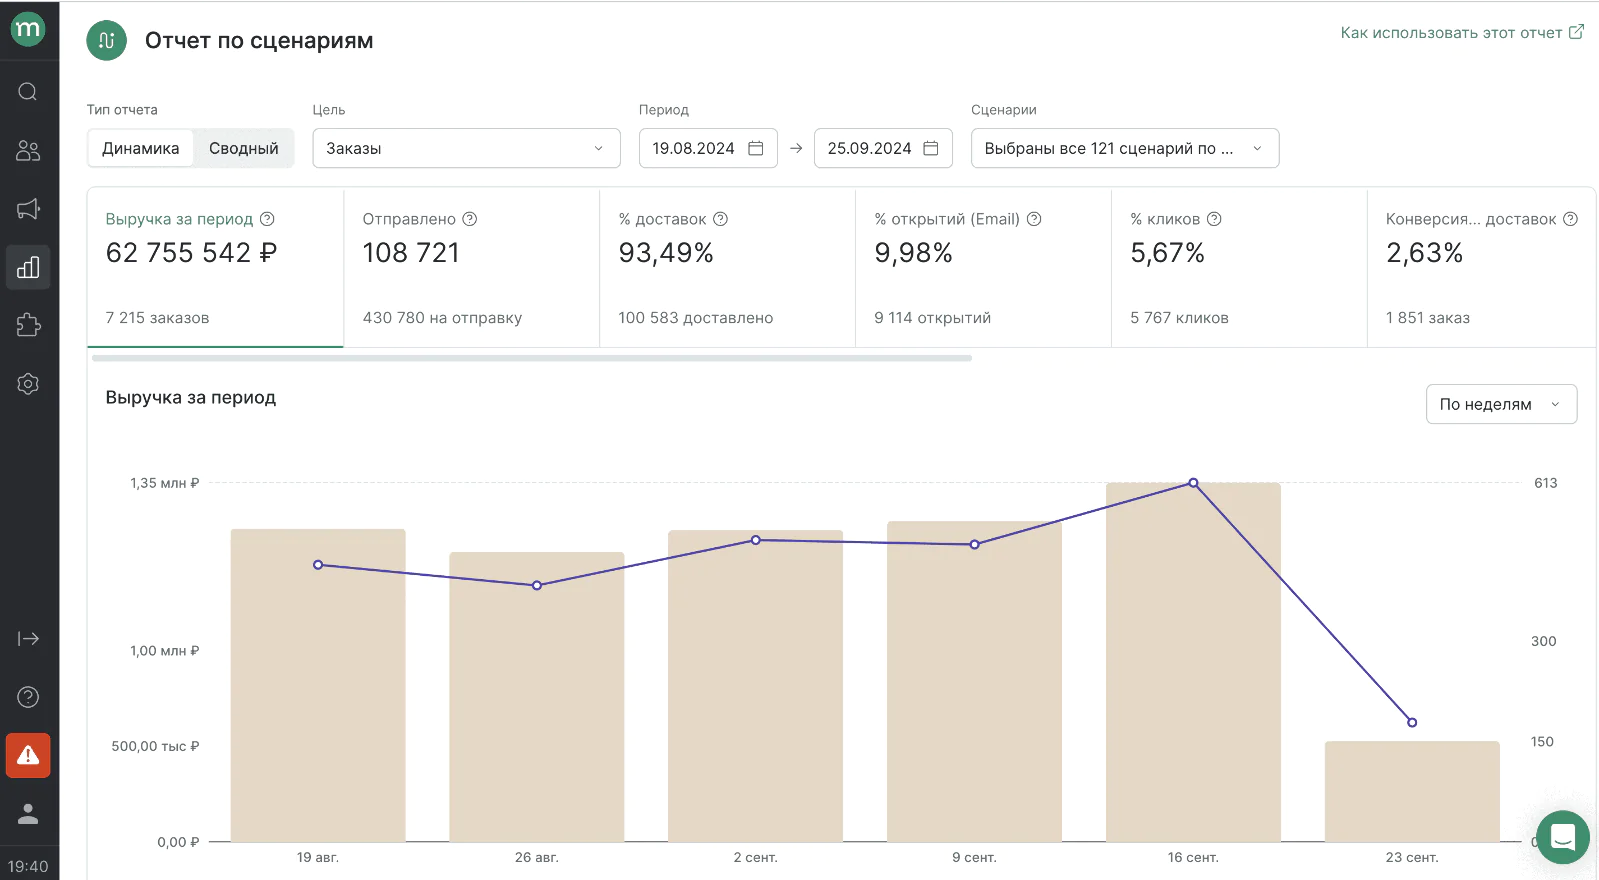Open user profile icon in sidebar
Screen dimensions: 1599x880
28,814
